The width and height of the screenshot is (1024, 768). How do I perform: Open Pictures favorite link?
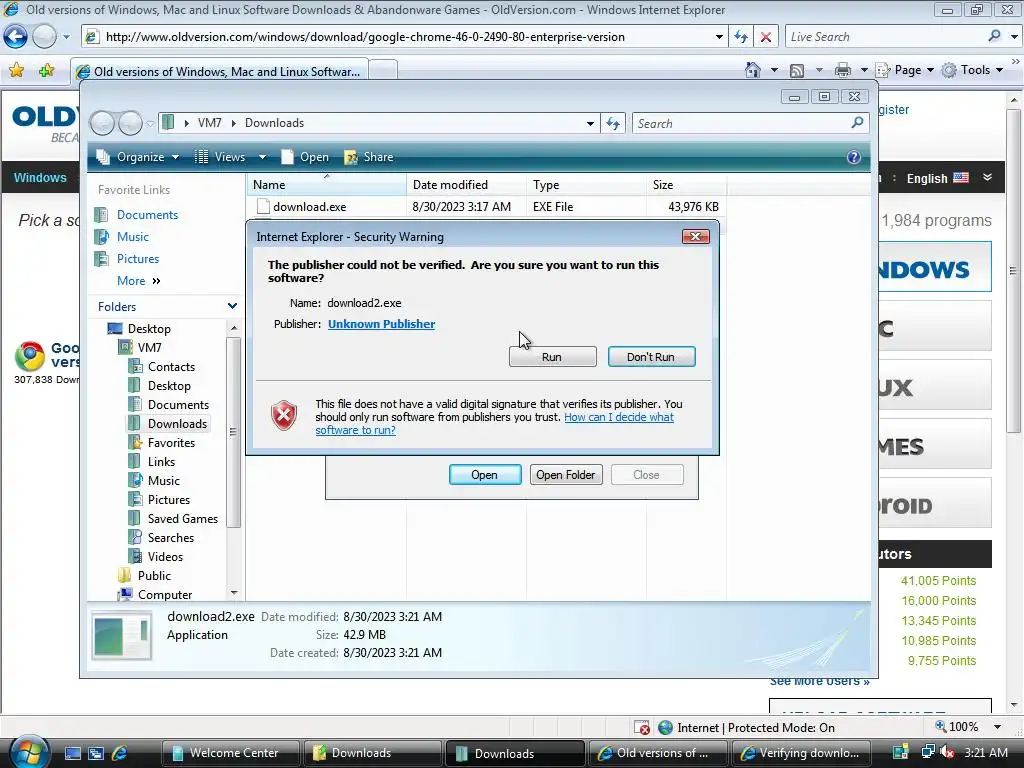(138, 259)
